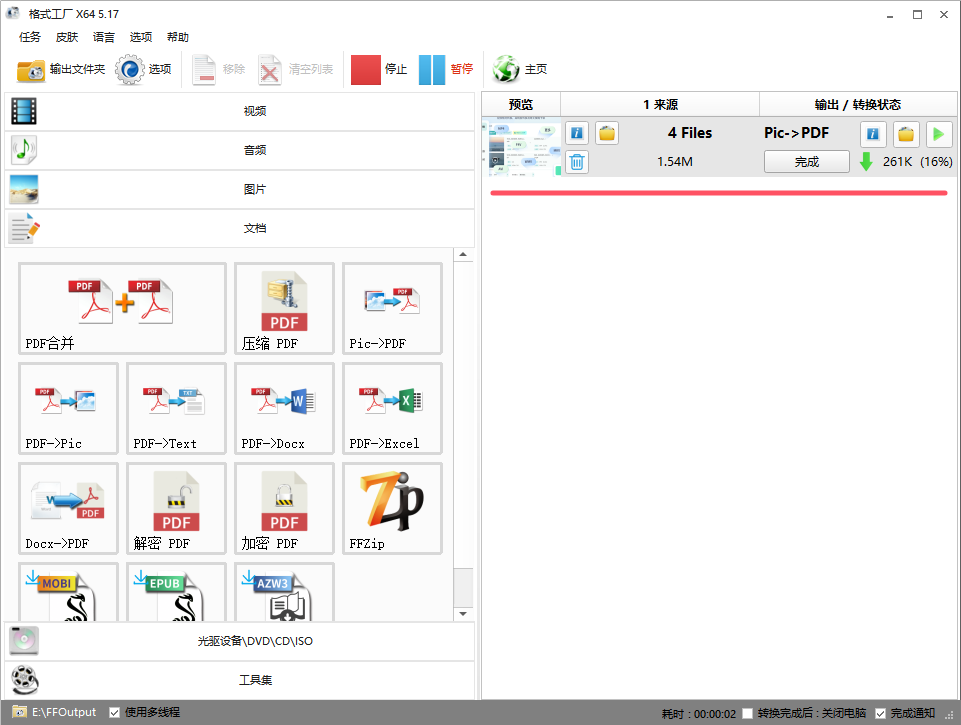Open the 任务 menu
The image size is (961, 725).
click(30, 37)
